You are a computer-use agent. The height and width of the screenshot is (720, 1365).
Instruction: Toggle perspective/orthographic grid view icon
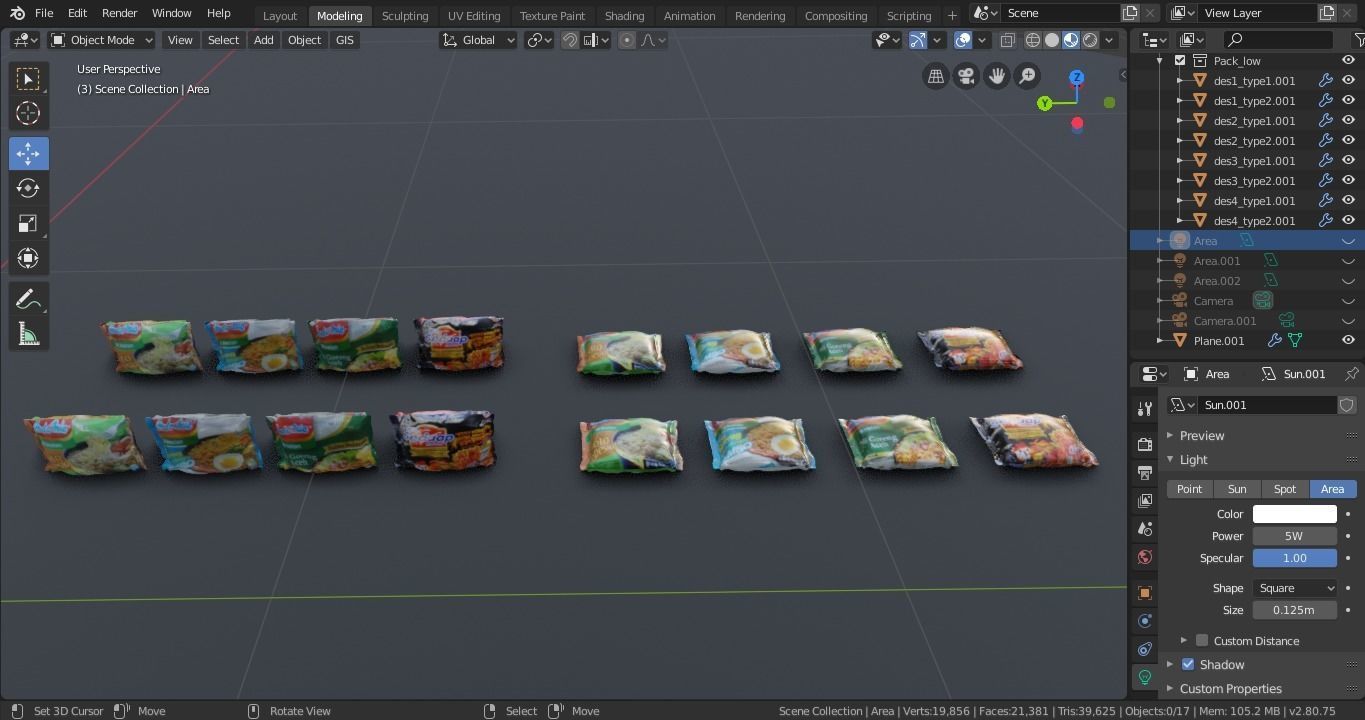pos(935,76)
